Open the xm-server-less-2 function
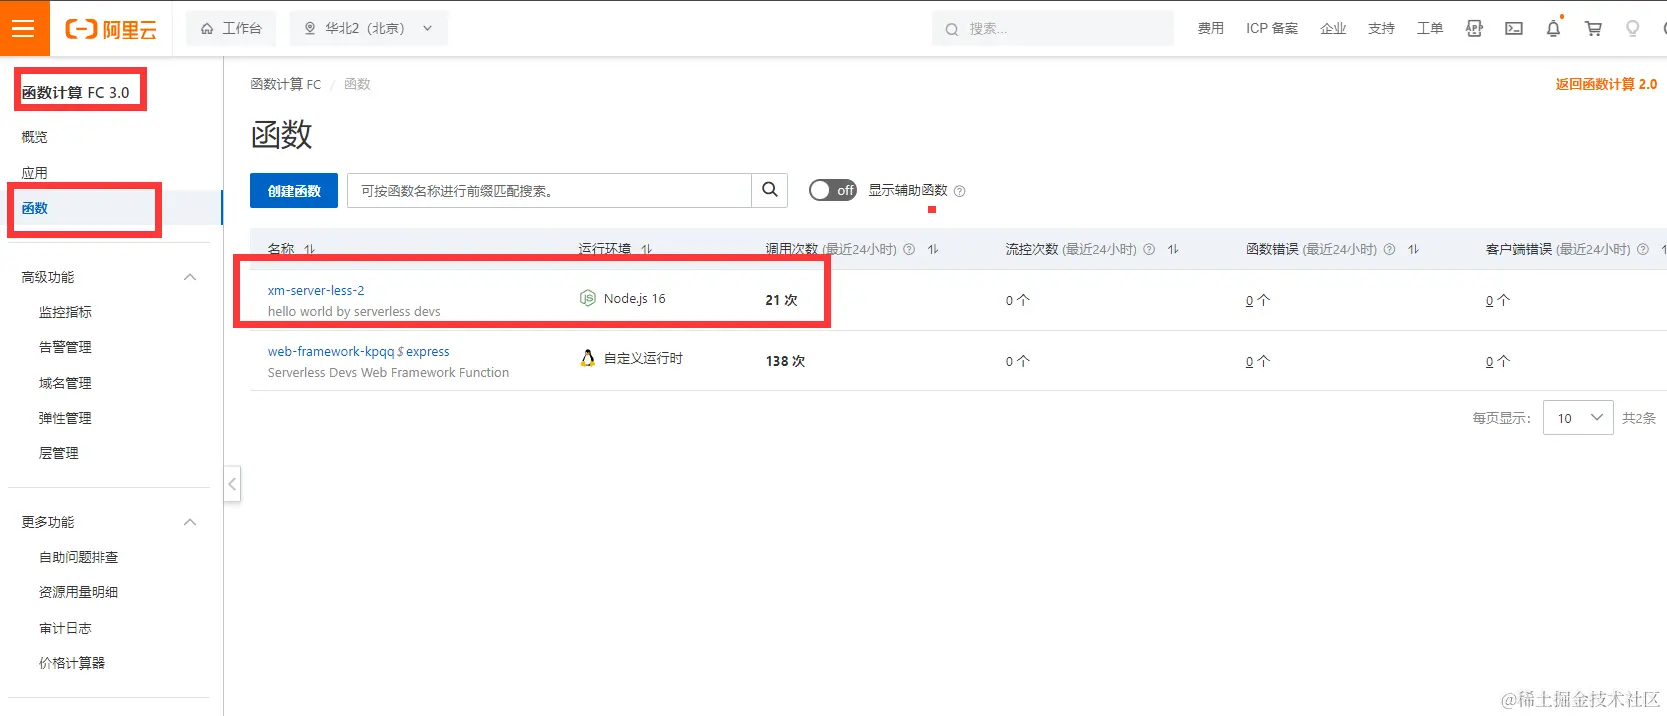Screen dimensions: 1667x716 click(x=316, y=290)
